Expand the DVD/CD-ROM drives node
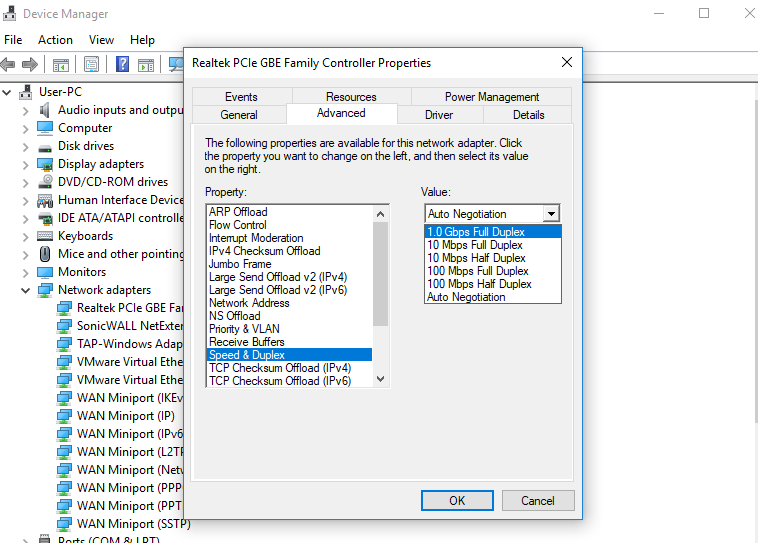 click(x=26, y=183)
